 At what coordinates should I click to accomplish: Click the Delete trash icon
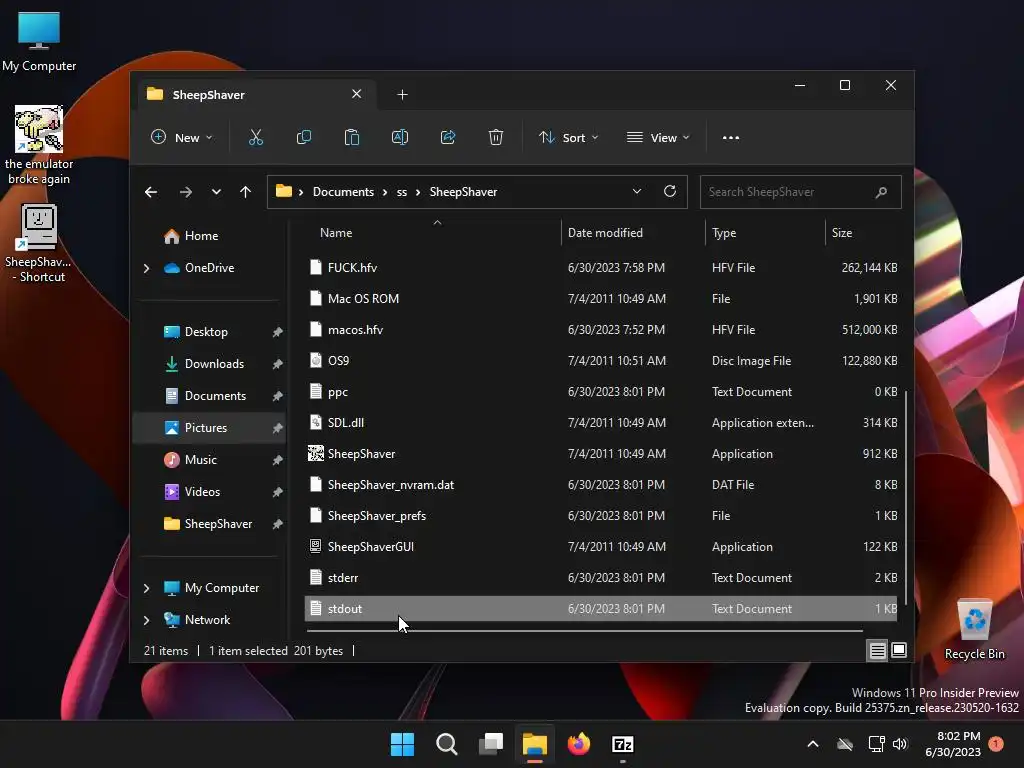point(496,137)
